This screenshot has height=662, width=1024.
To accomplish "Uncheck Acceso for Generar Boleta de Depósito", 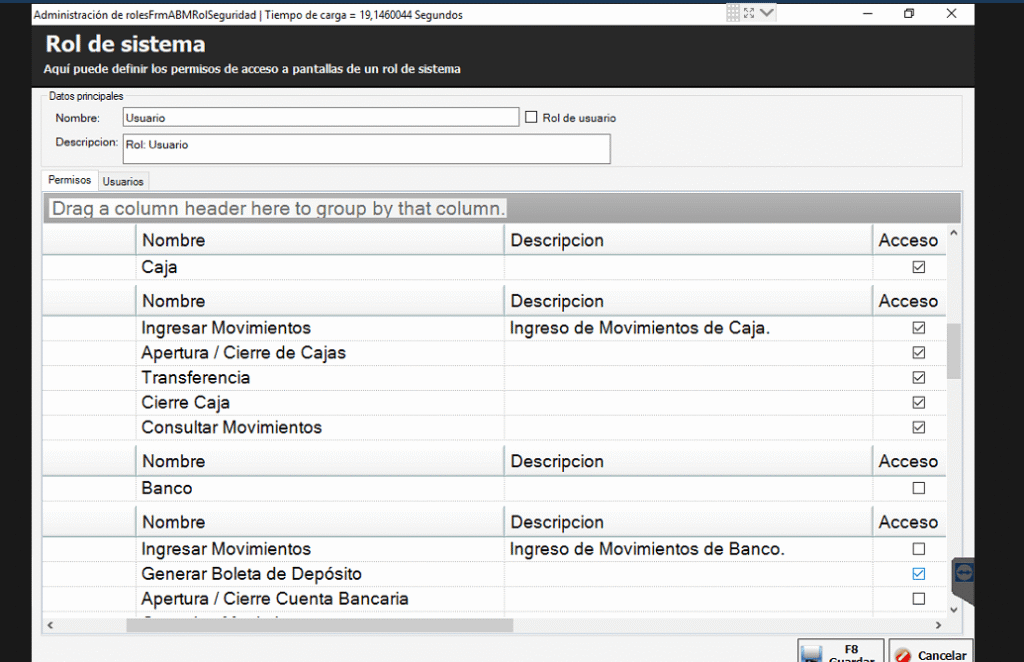I will [918, 574].
